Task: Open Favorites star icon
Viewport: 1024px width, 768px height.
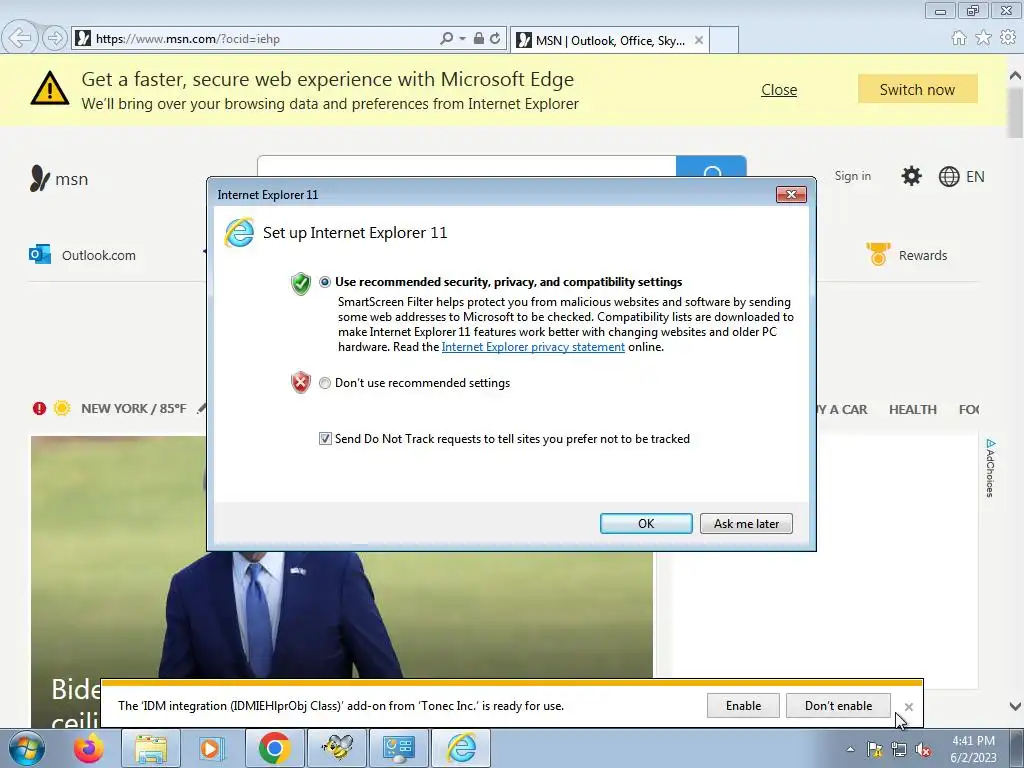Action: 983,38
